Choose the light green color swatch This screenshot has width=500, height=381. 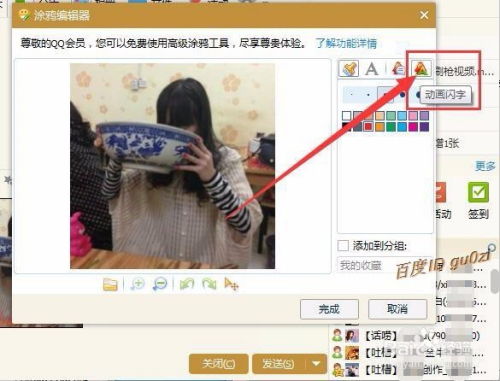point(391,116)
